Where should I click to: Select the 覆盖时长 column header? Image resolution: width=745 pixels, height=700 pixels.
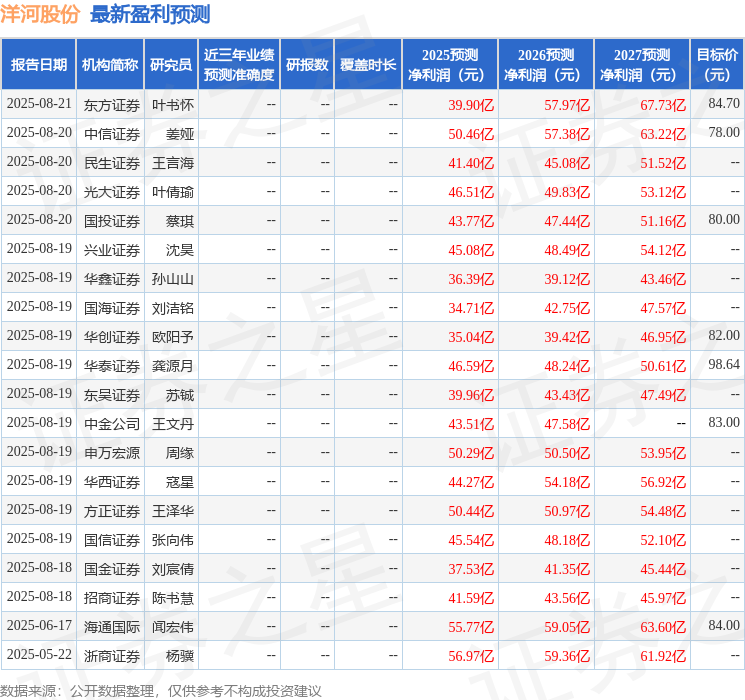point(368,65)
